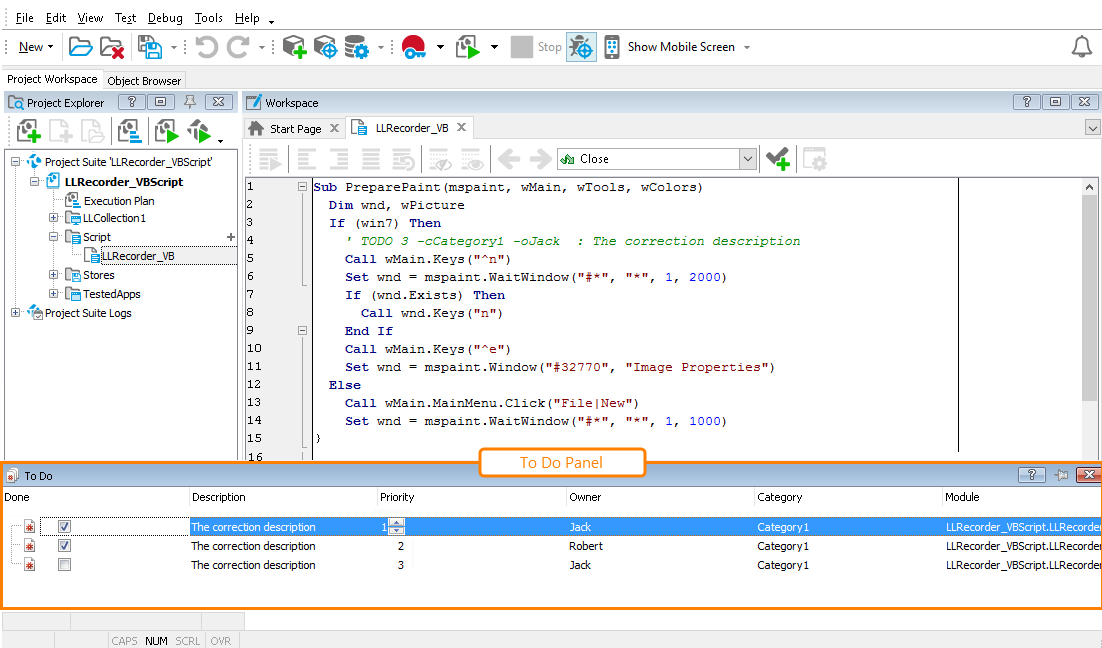The image size is (1102, 648).
Task: Select LLRecorder_VB script in tree
Action: point(137,256)
